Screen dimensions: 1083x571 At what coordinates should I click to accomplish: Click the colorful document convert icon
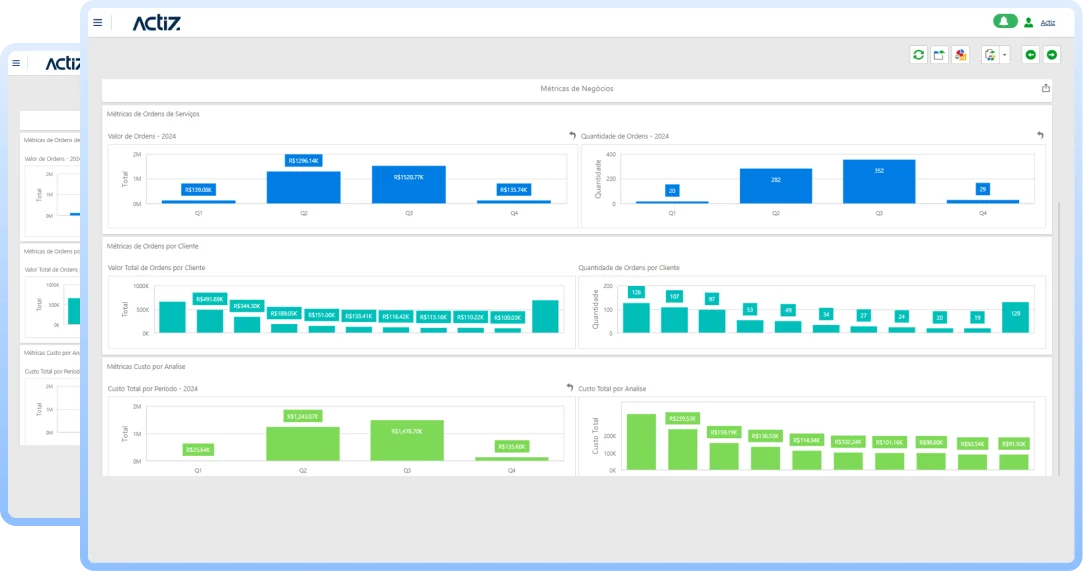pyautogui.click(x=990, y=55)
